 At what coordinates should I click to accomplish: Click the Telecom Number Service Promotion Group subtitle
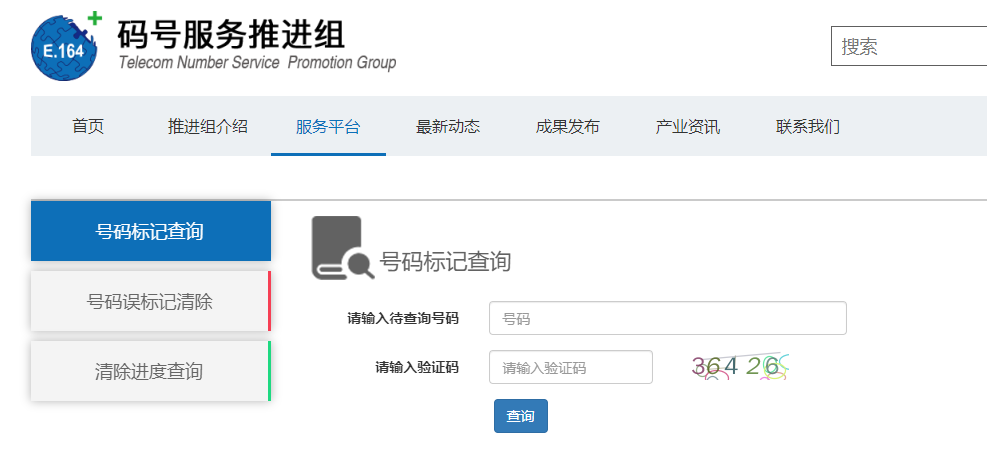tap(257, 63)
